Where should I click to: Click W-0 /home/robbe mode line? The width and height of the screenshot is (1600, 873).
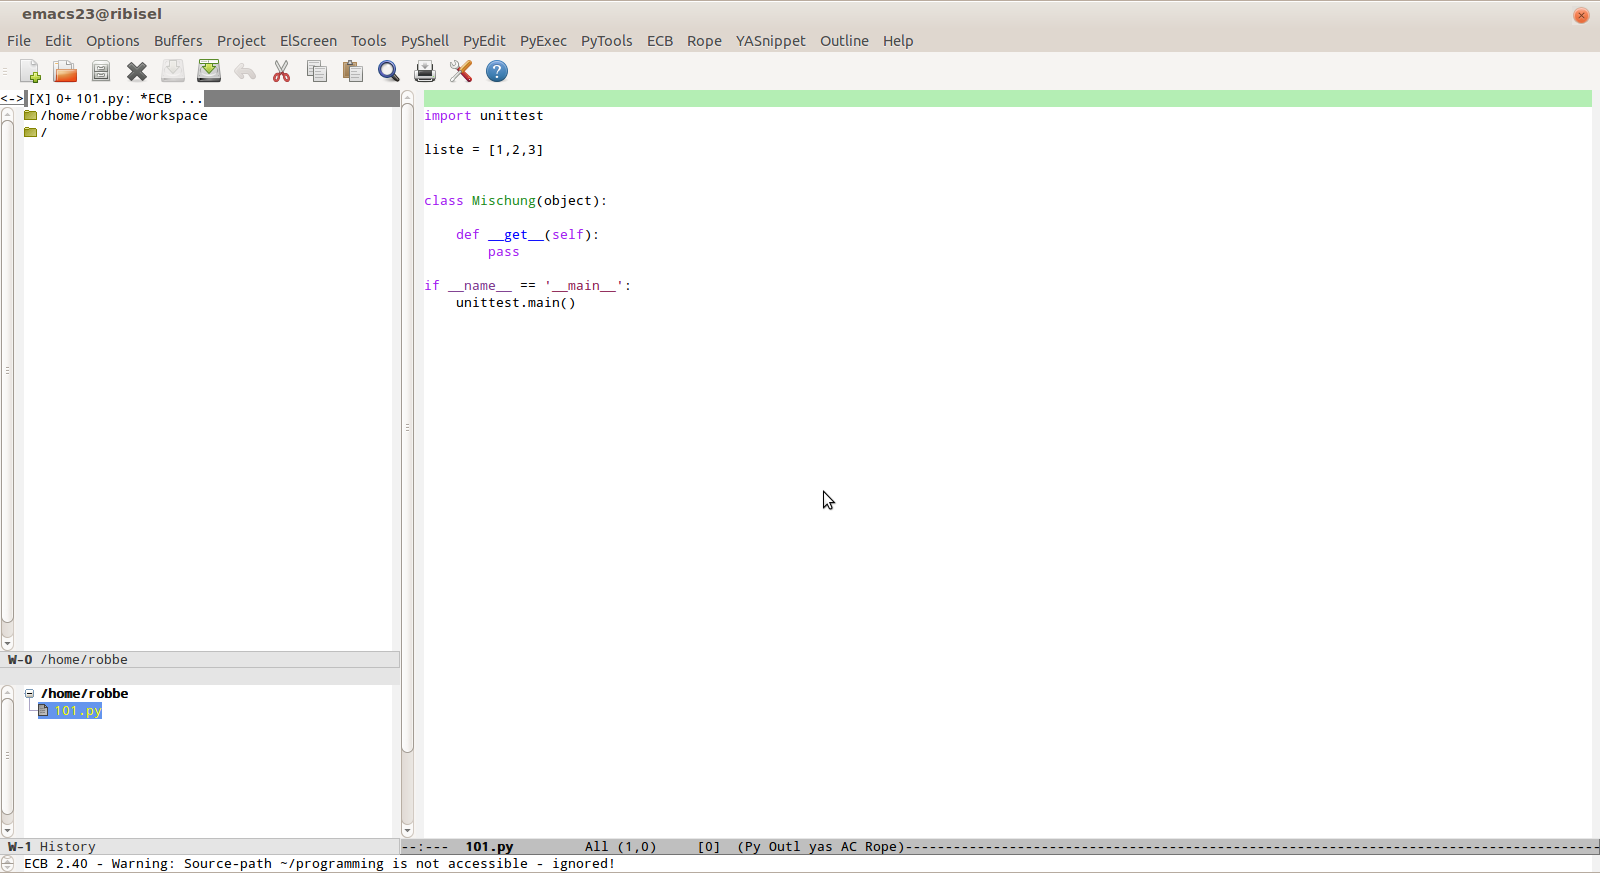click(x=200, y=660)
